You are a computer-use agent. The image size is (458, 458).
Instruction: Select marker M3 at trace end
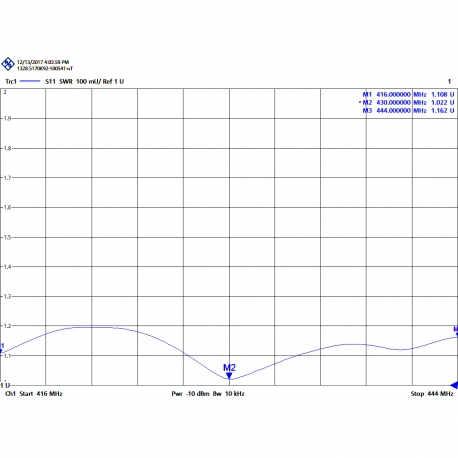[x=456, y=332]
